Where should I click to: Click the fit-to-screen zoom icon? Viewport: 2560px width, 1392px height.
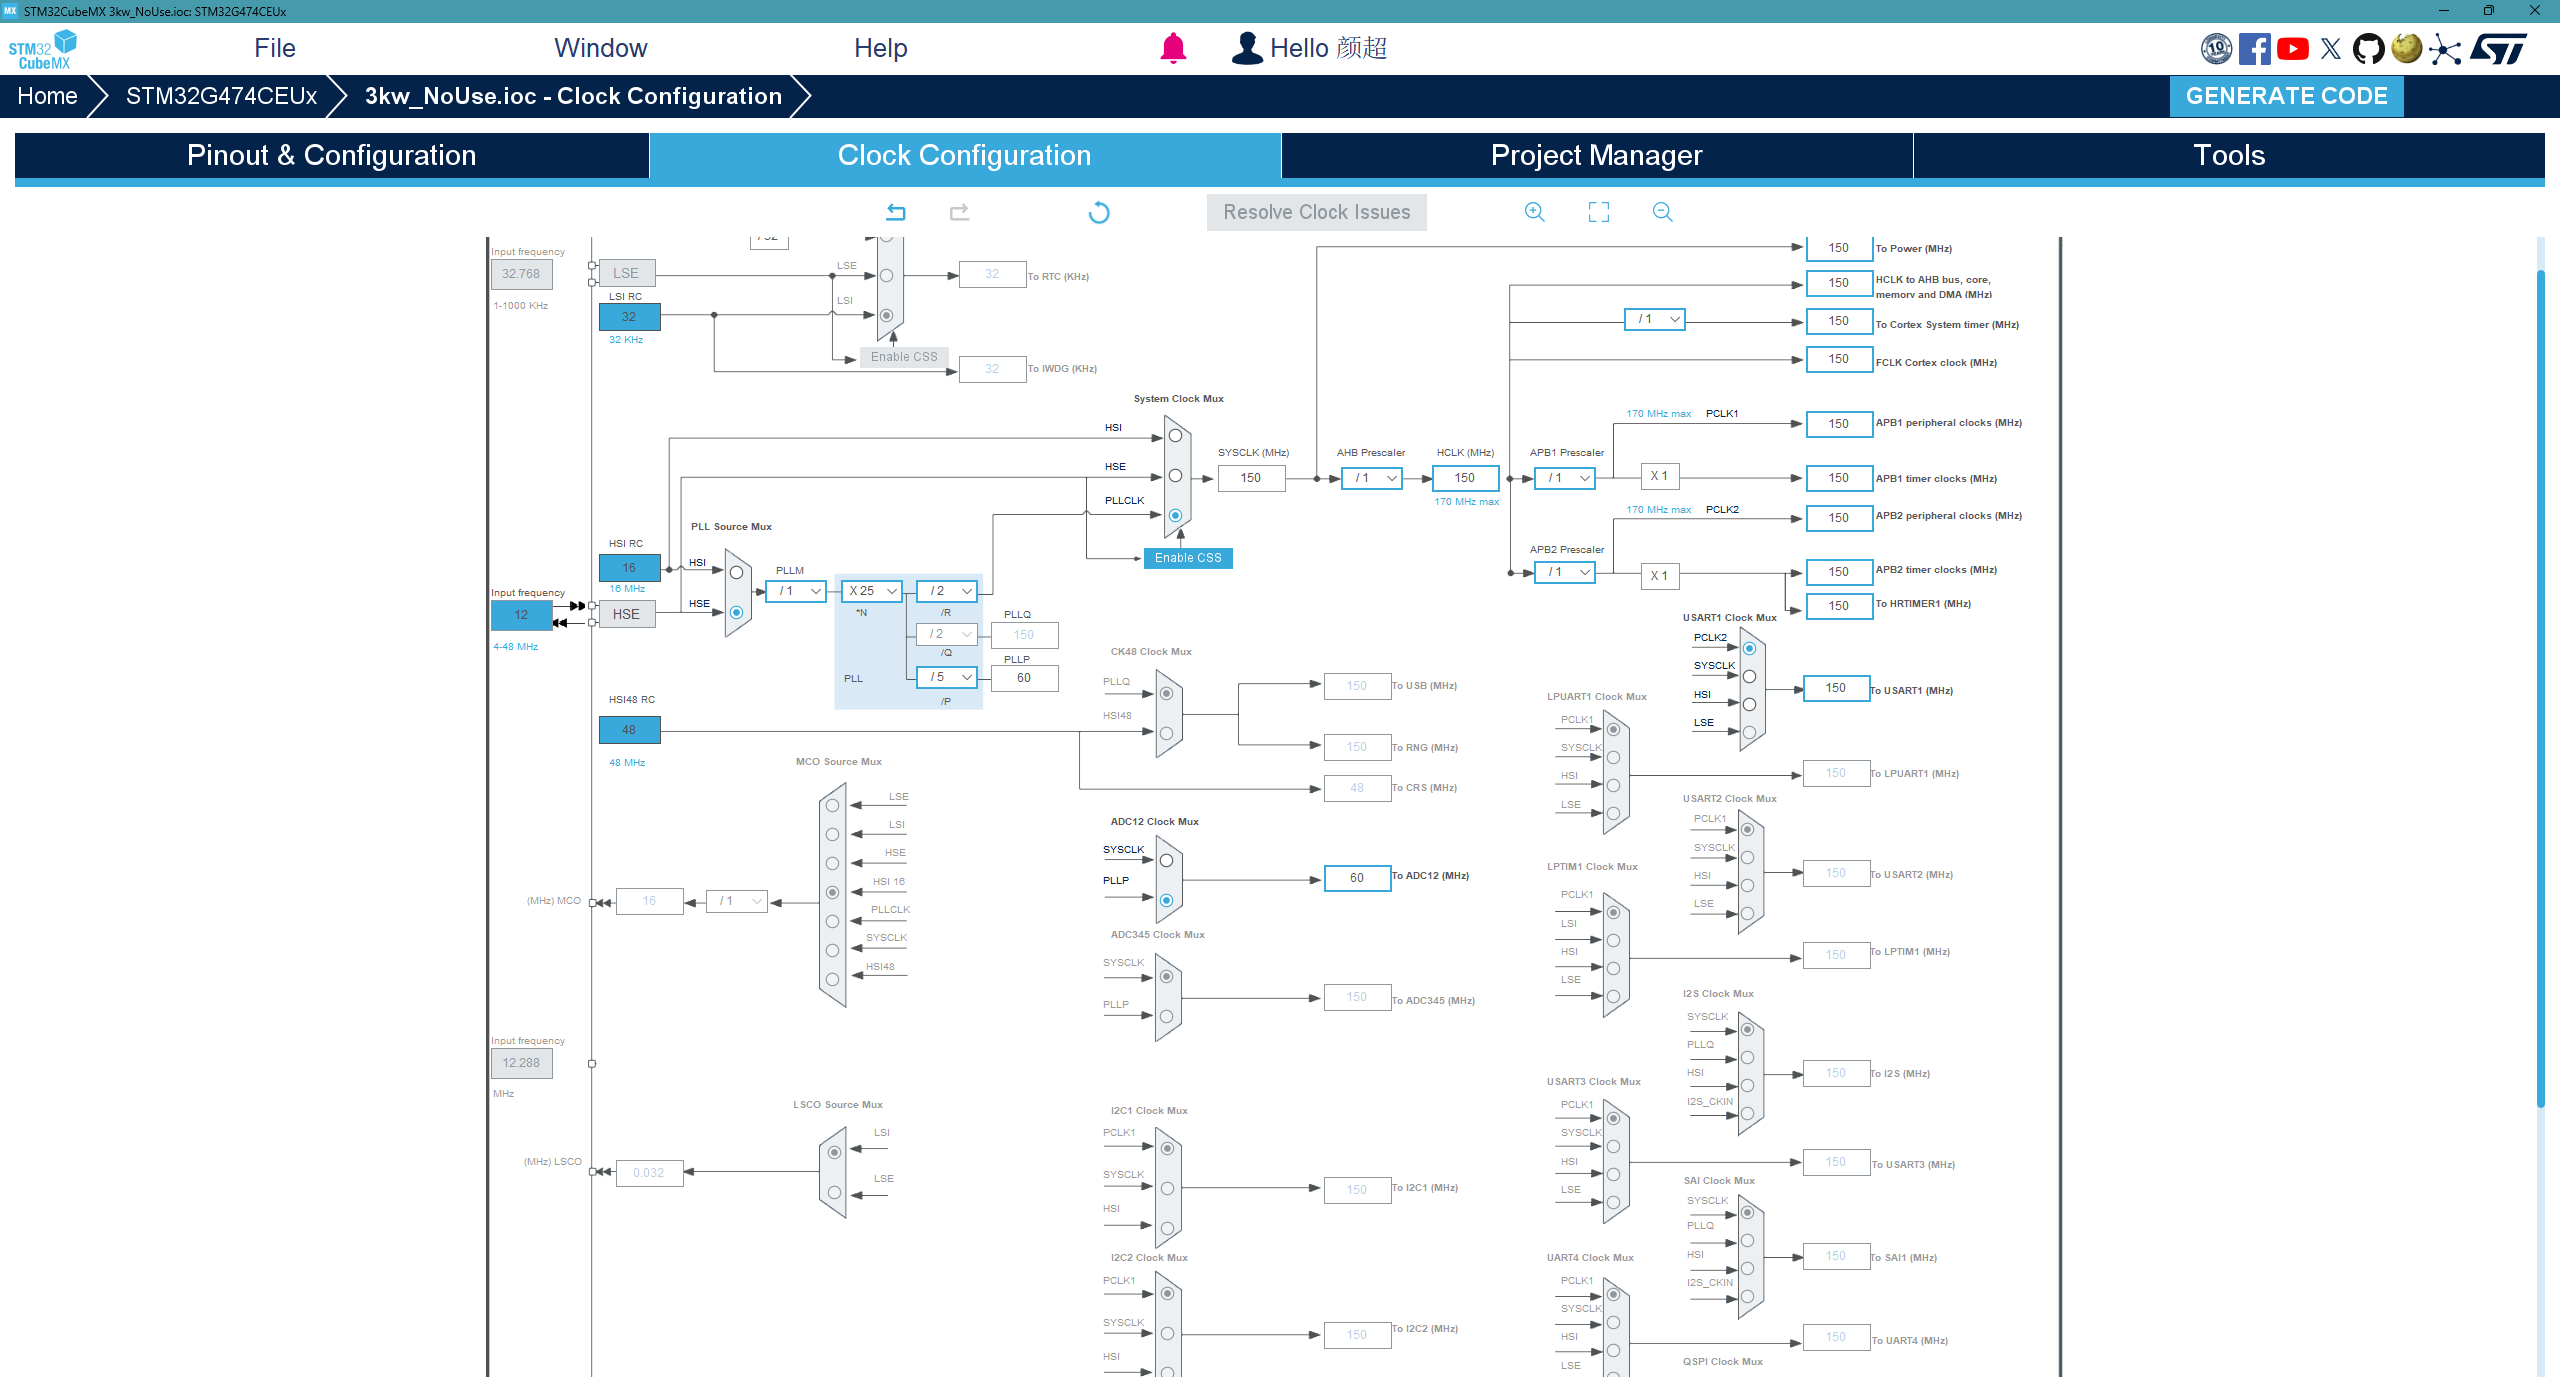coord(1598,212)
